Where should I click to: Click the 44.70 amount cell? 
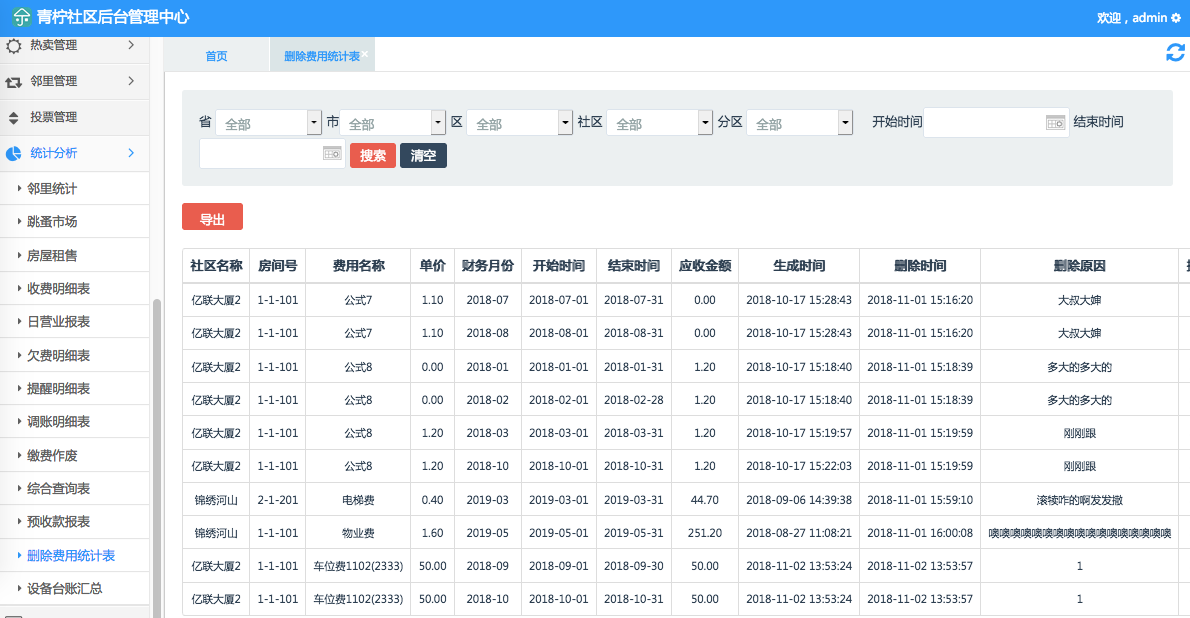(705, 500)
